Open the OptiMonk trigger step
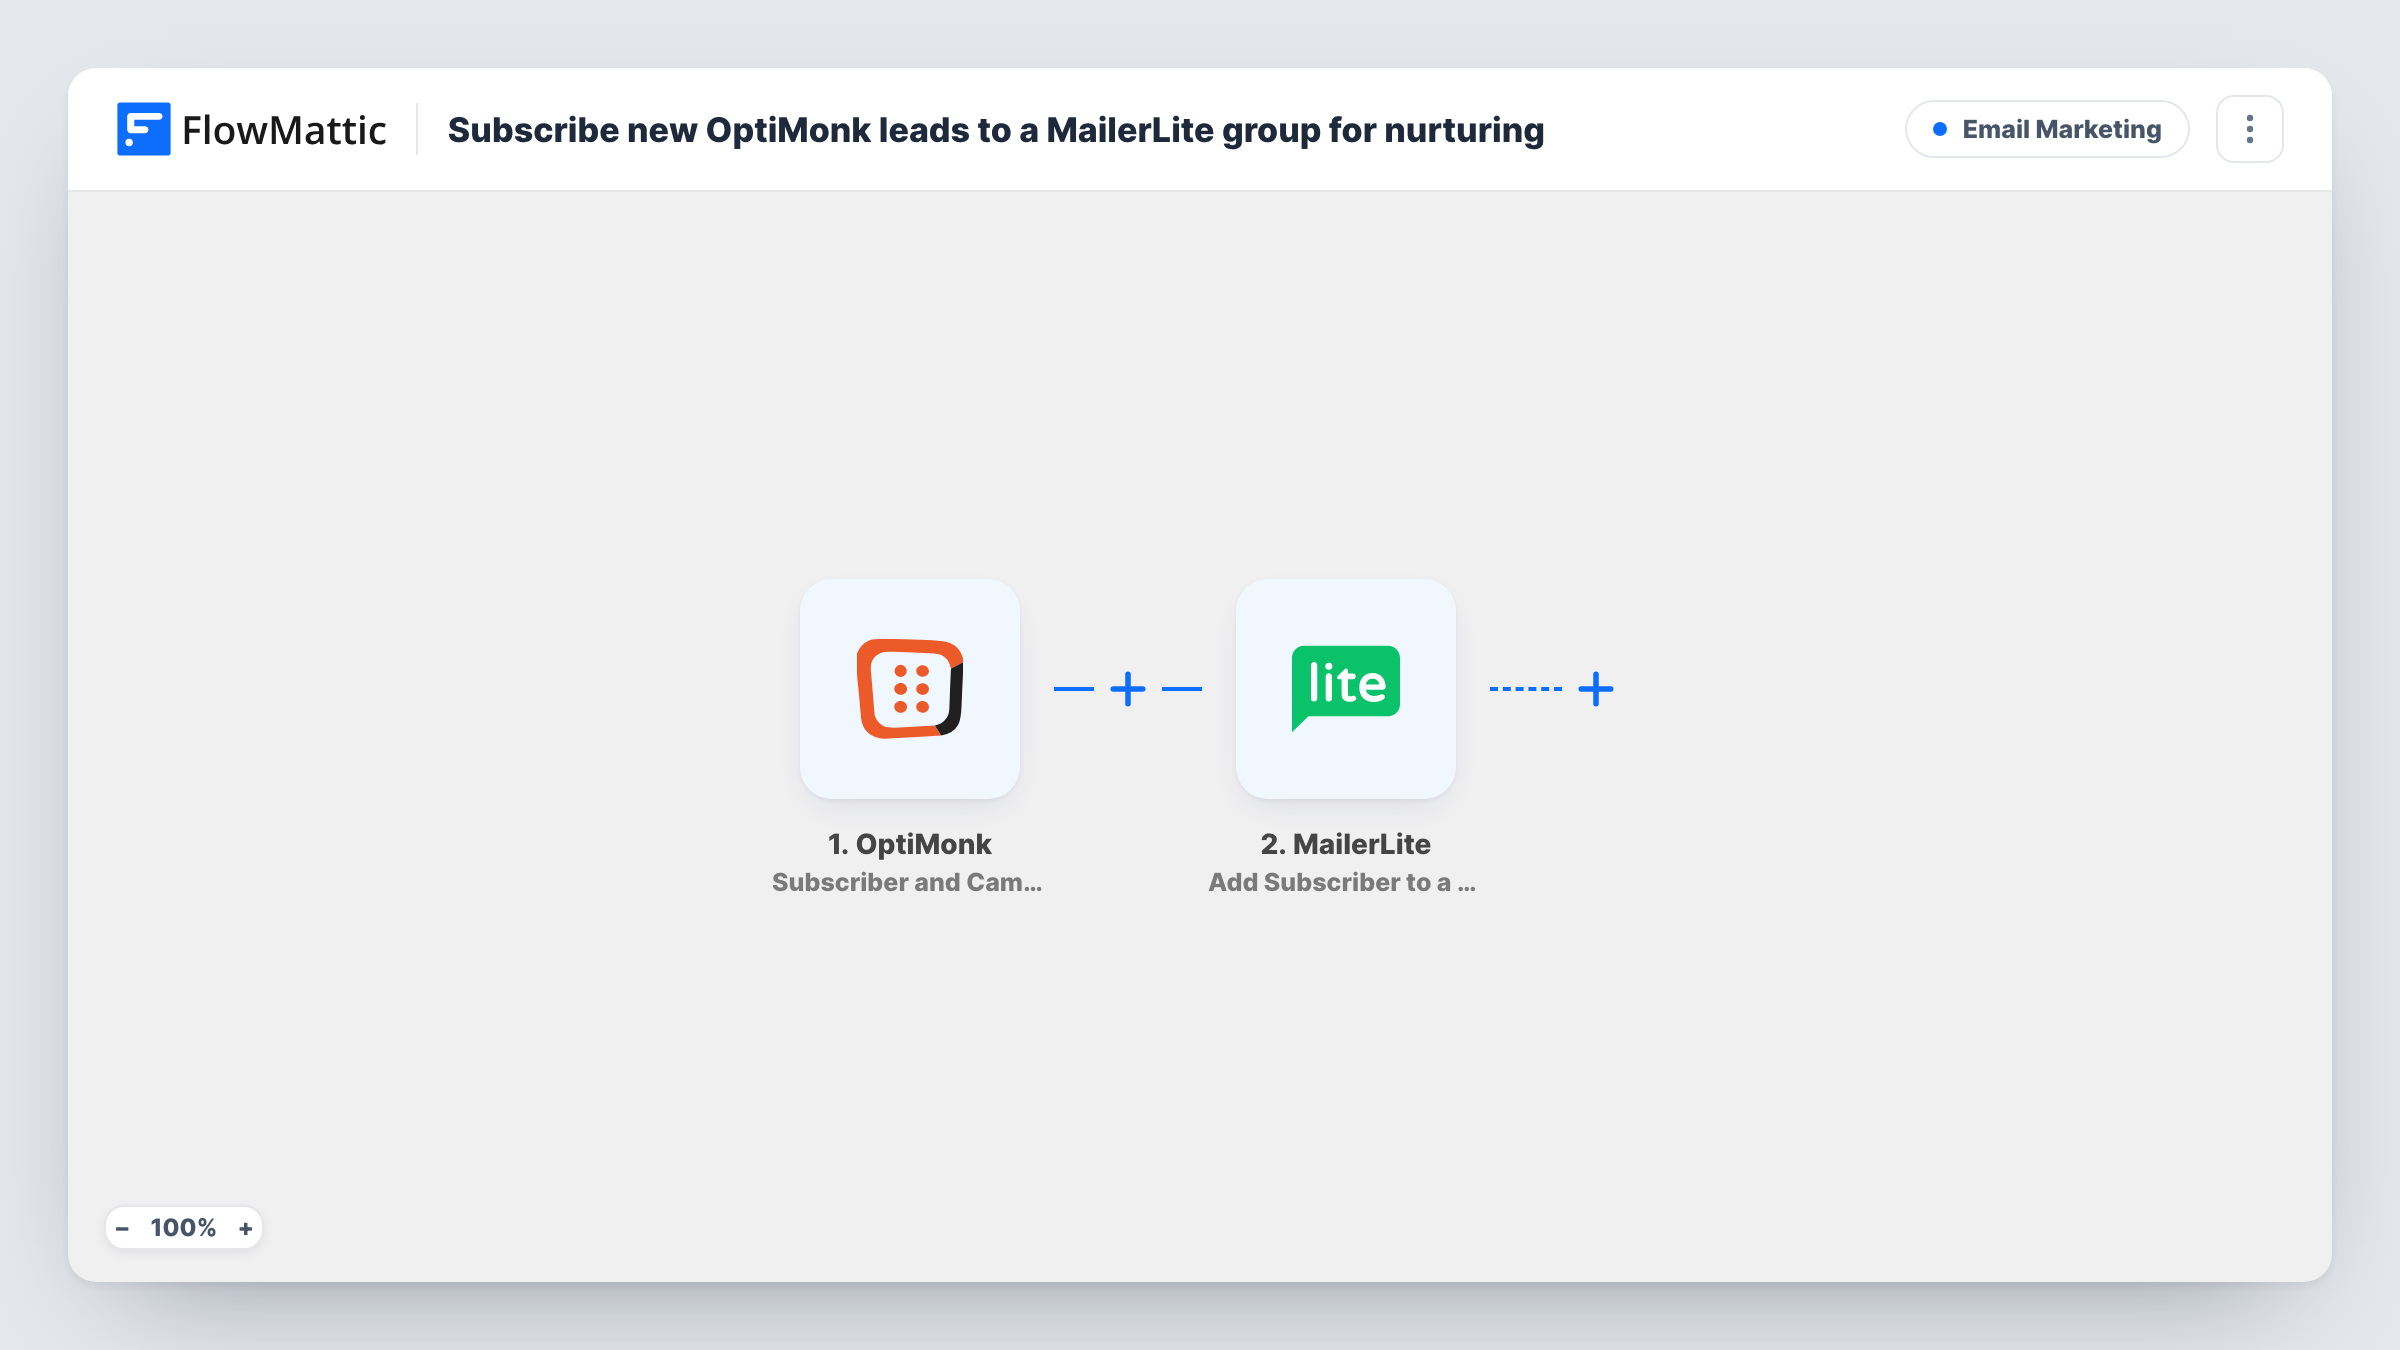The height and width of the screenshot is (1350, 2400). point(909,689)
